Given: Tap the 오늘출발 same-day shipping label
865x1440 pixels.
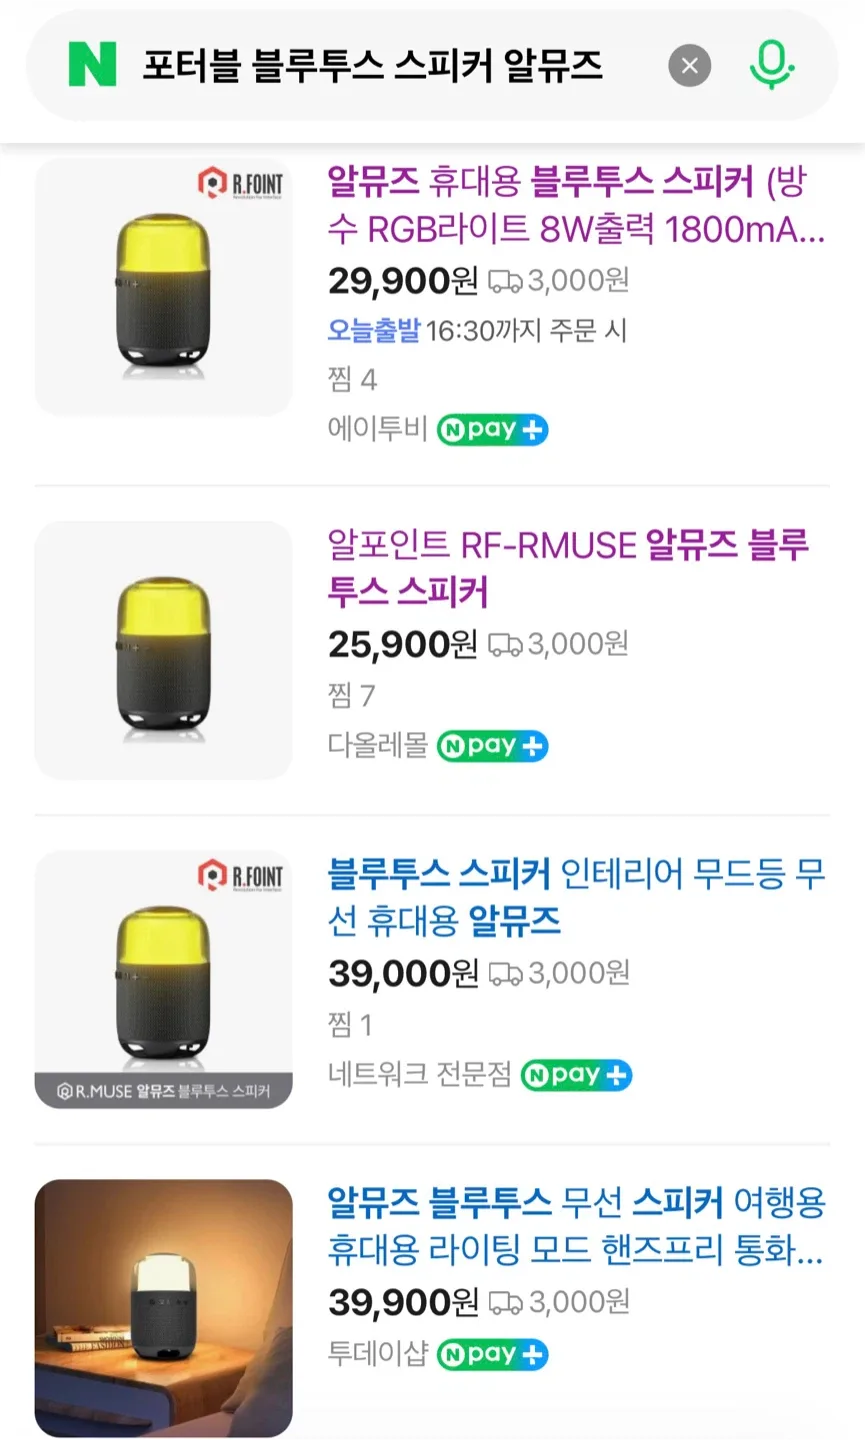Looking at the screenshot, I should [374, 331].
